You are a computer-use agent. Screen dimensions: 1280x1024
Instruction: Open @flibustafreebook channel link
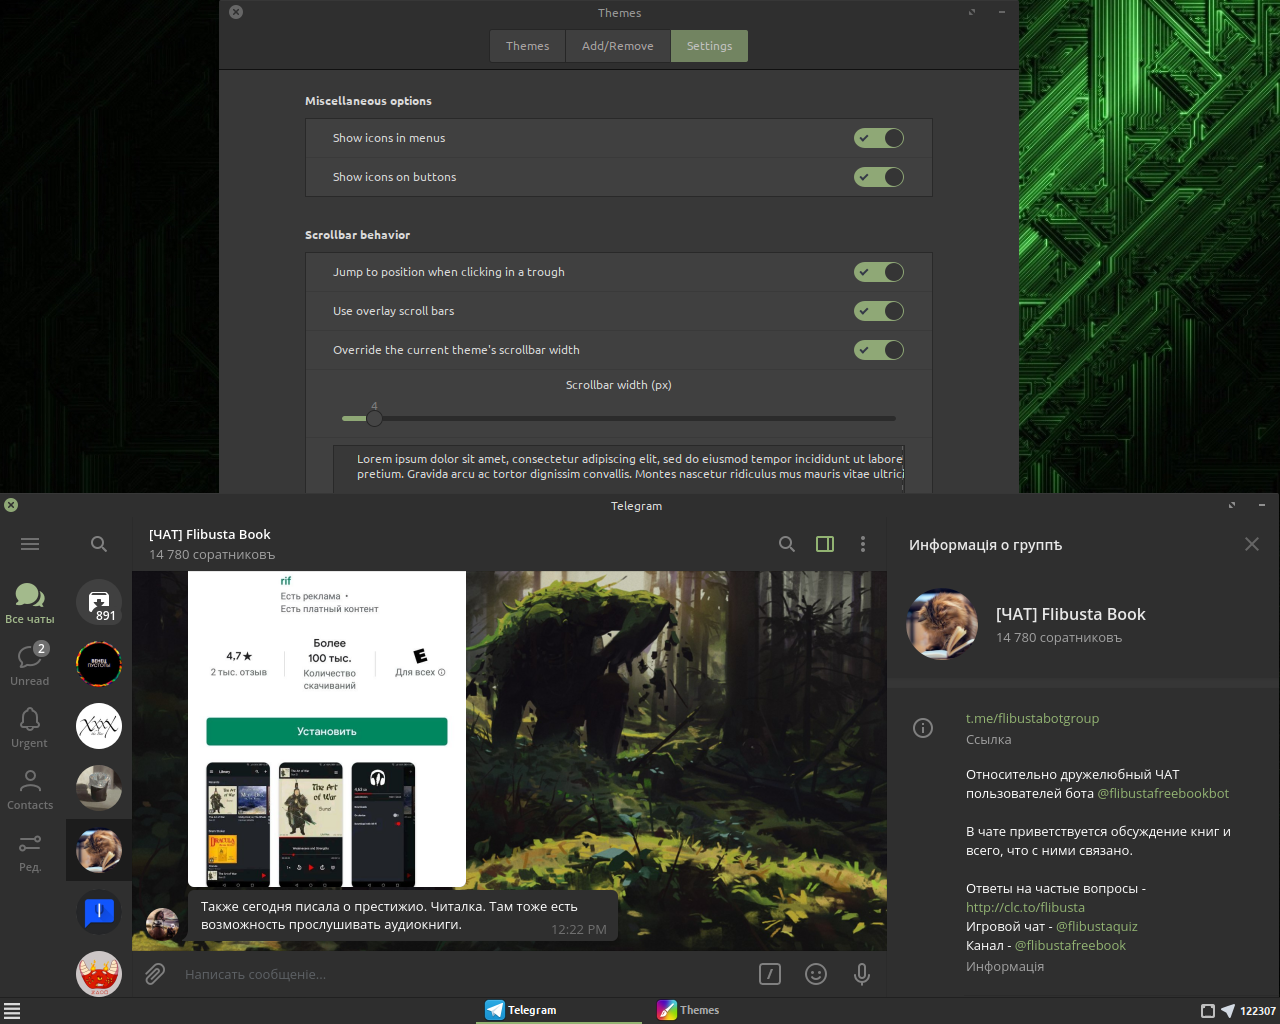coord(1070,945)
